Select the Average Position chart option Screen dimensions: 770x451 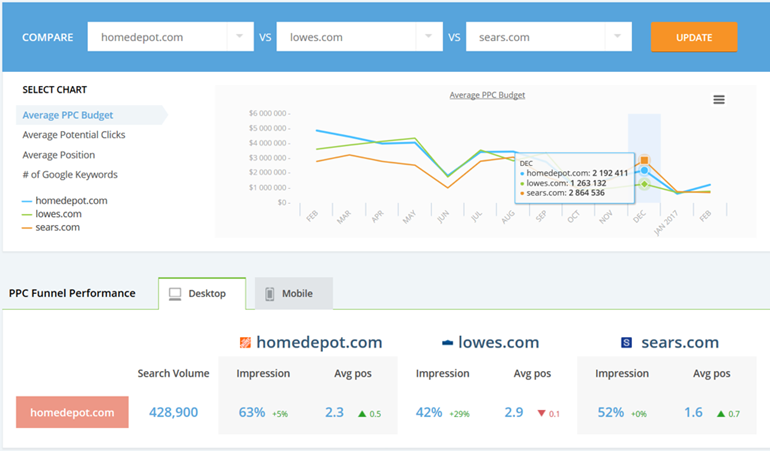pos(58,155)
